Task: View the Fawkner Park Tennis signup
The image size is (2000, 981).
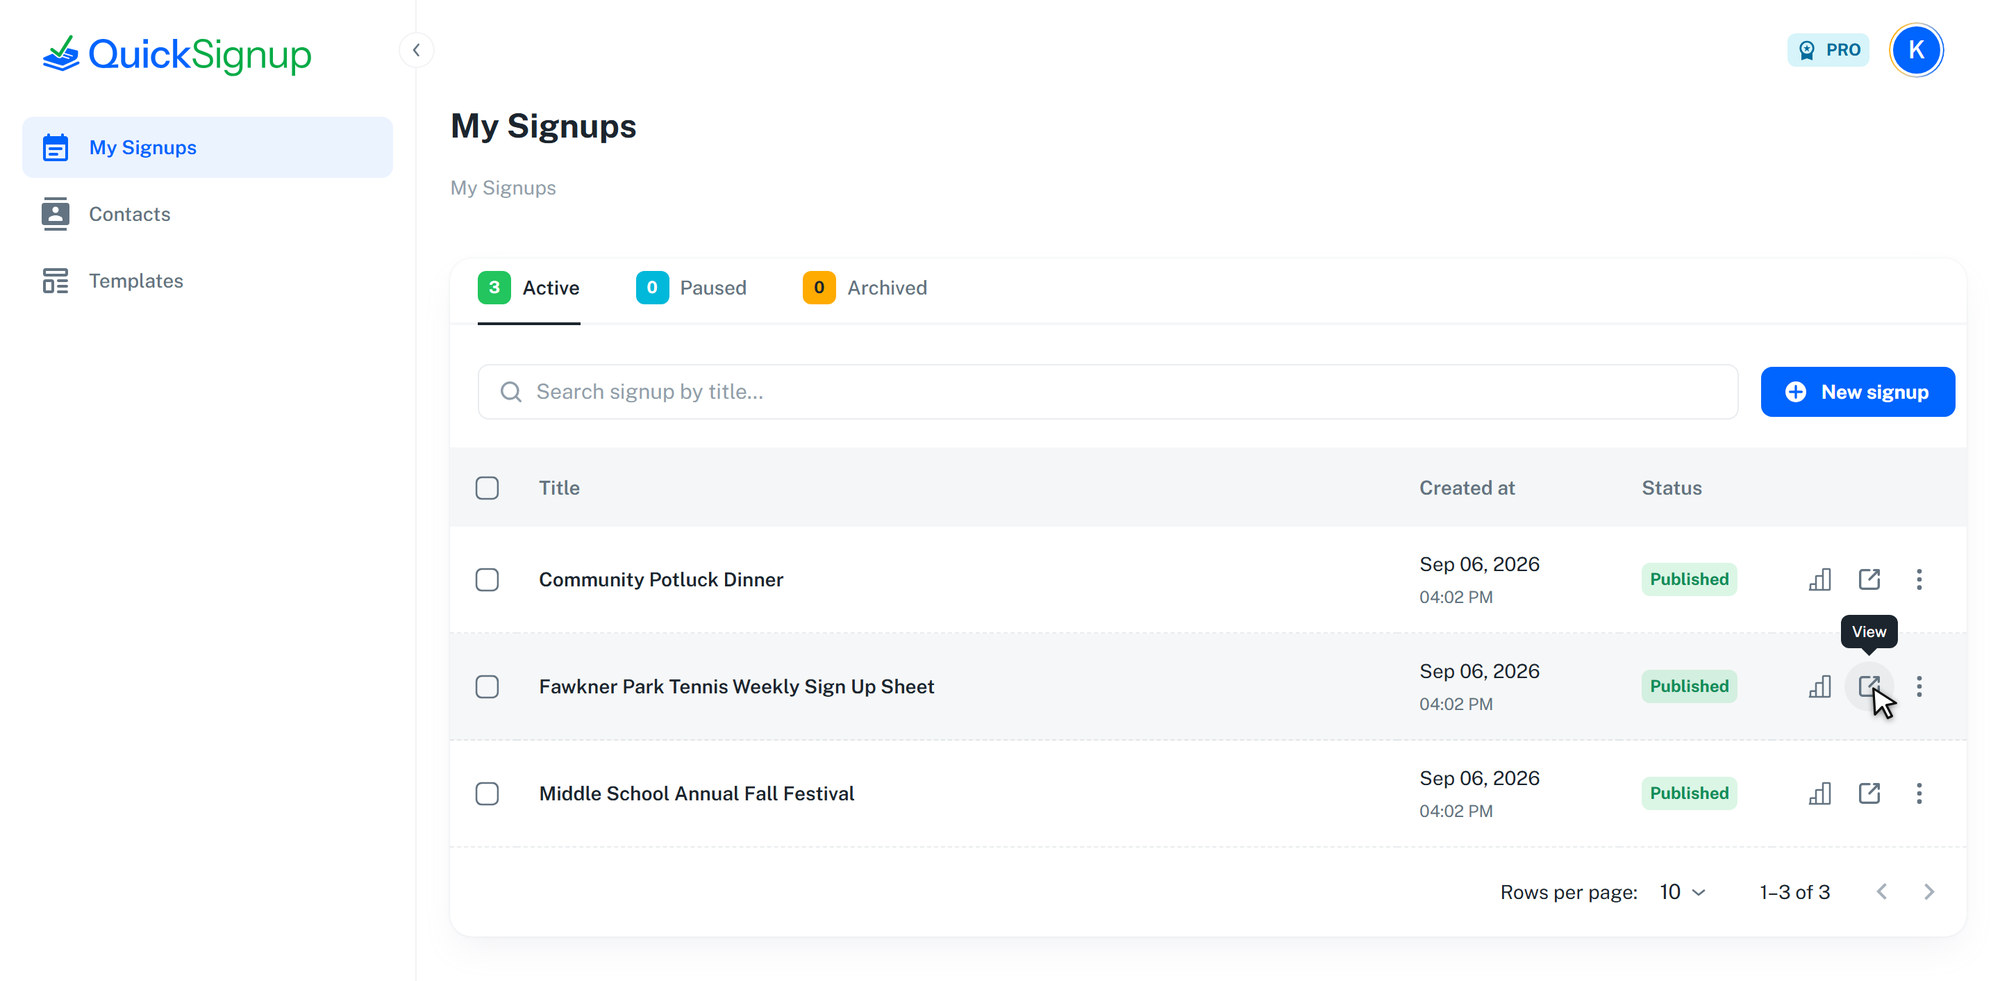Action: click(1869, 687)
